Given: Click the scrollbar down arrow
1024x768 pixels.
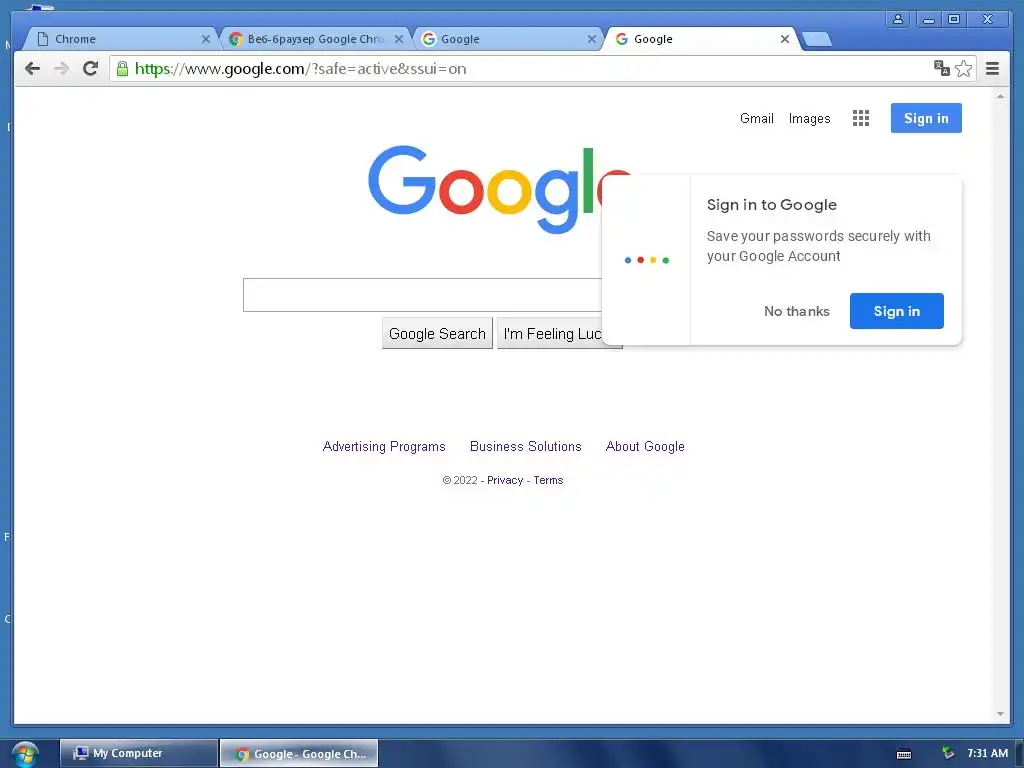Looking at the screenshot, I should point(1000,714).
